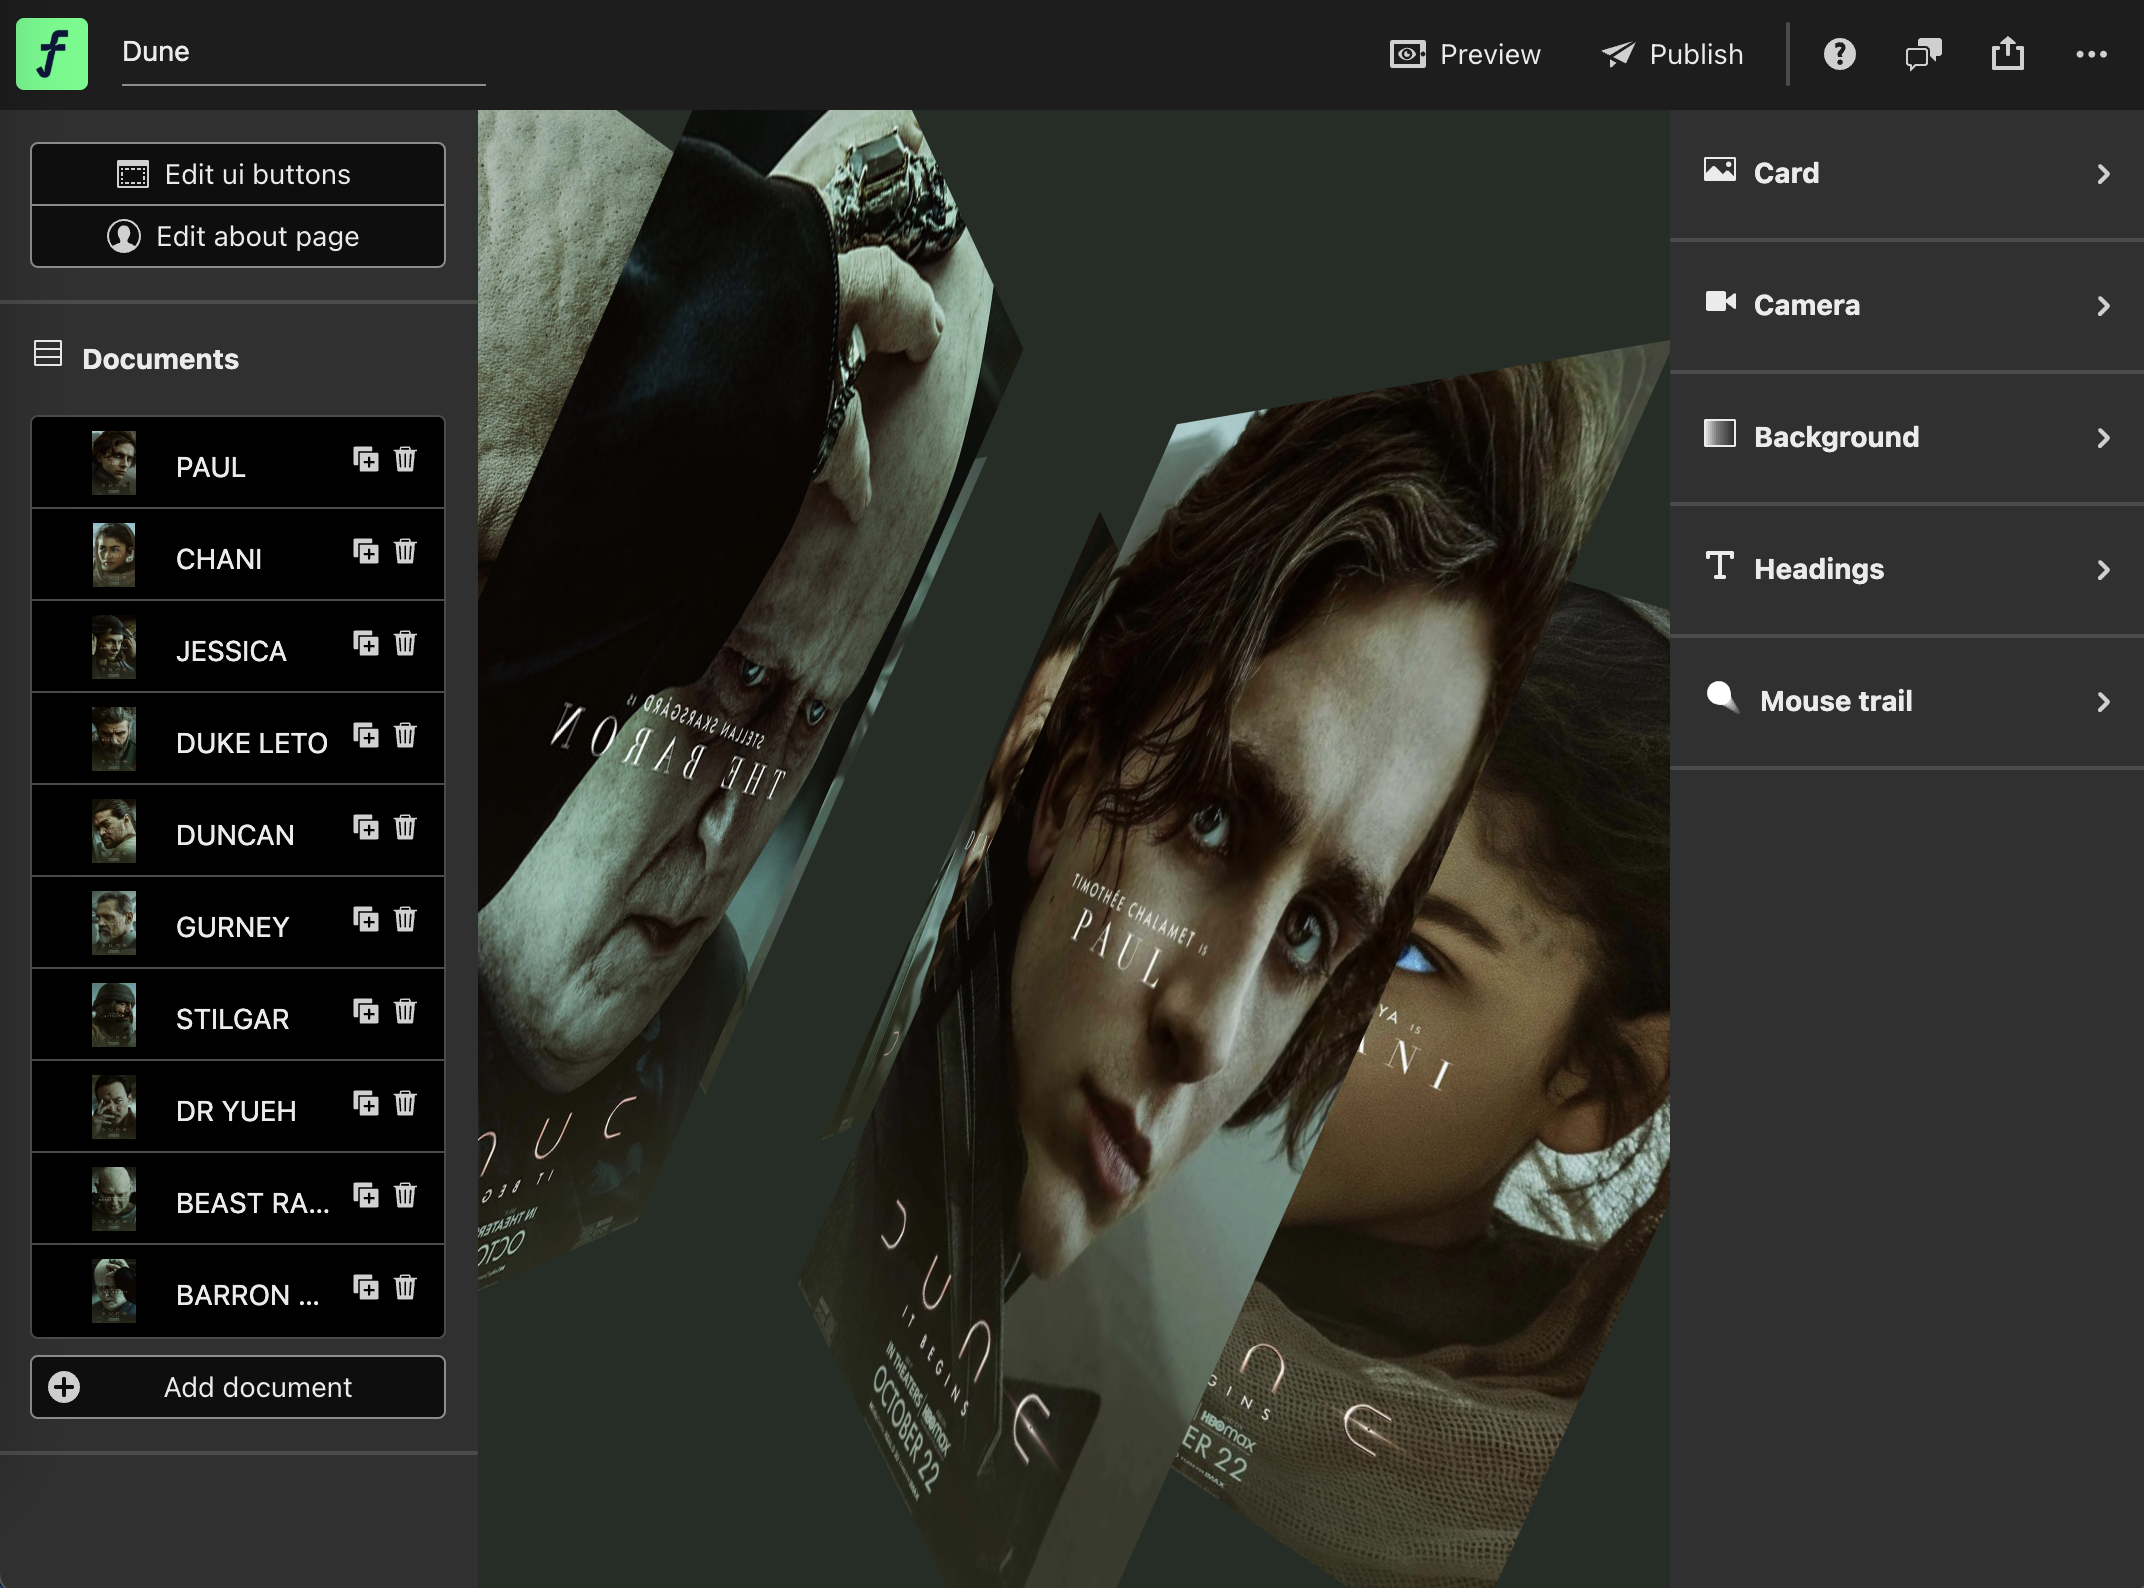Screen dimensions: 2144x1588
Task: Open the Card panel section
Action: 1907,174
